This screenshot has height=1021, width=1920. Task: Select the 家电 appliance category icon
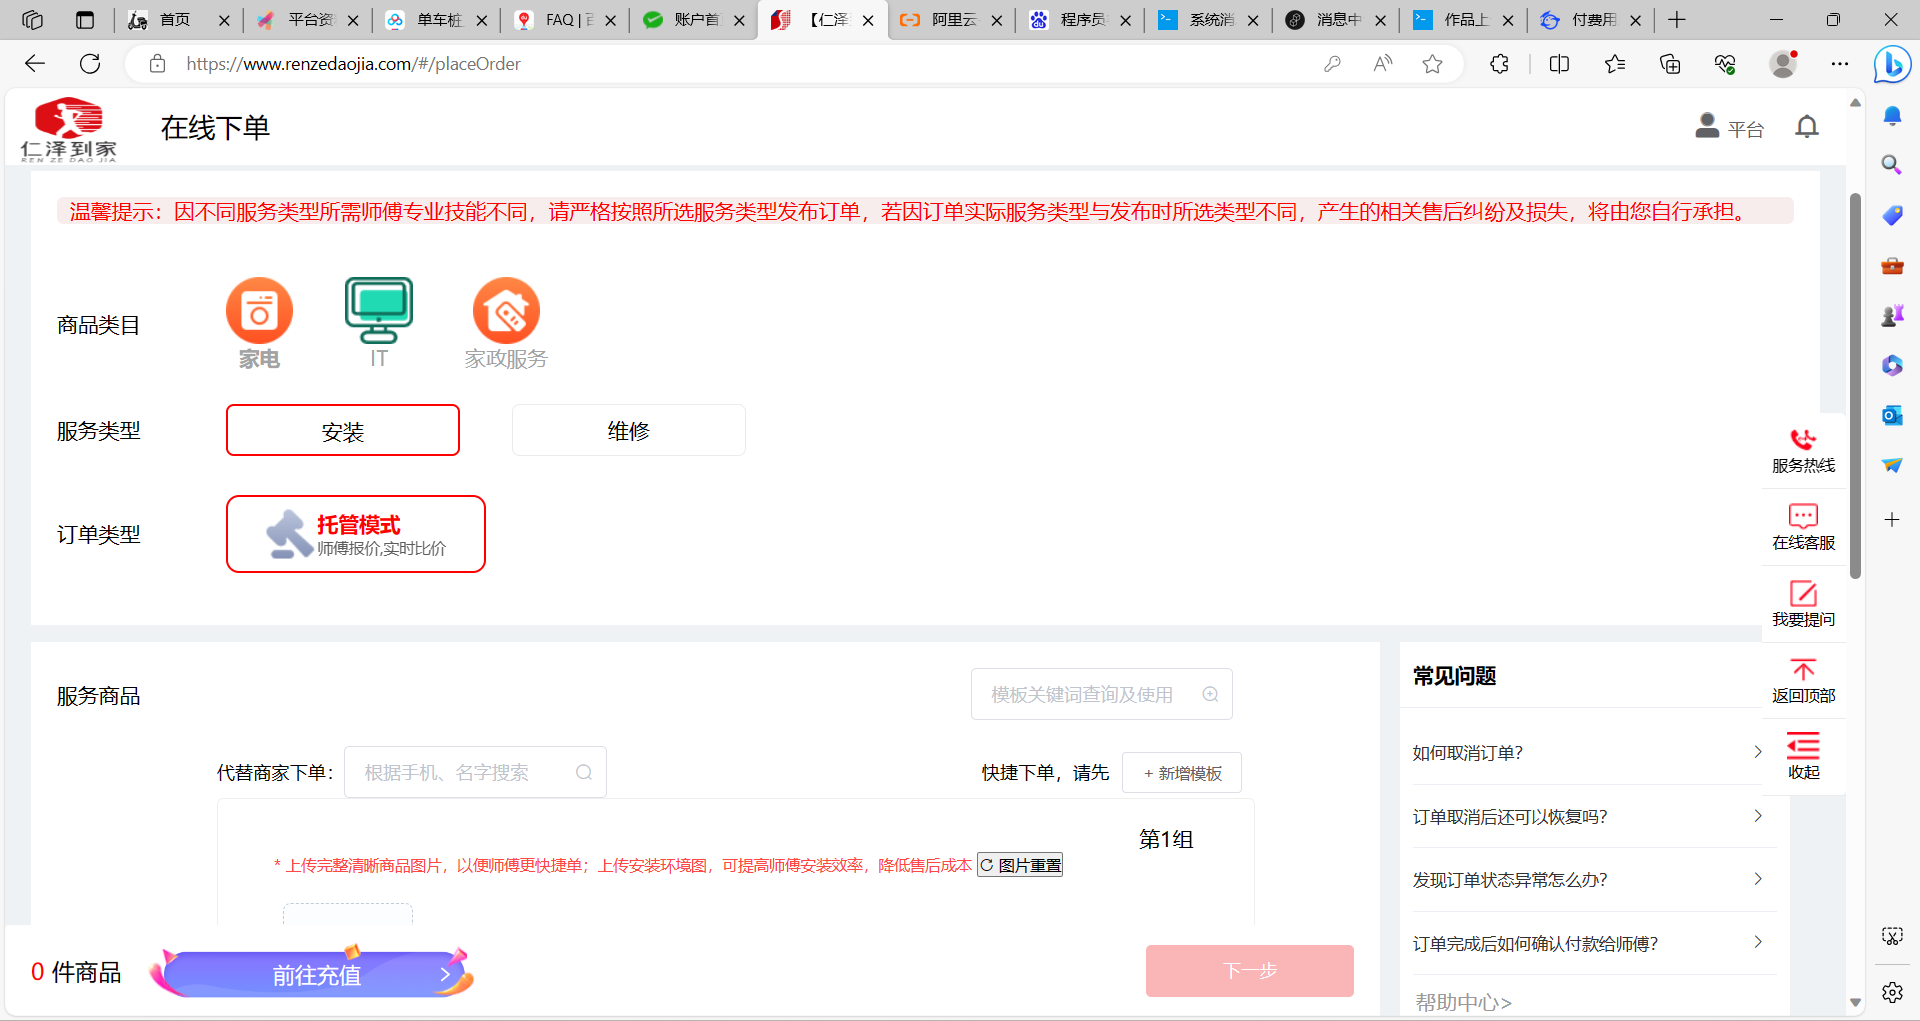259,311
